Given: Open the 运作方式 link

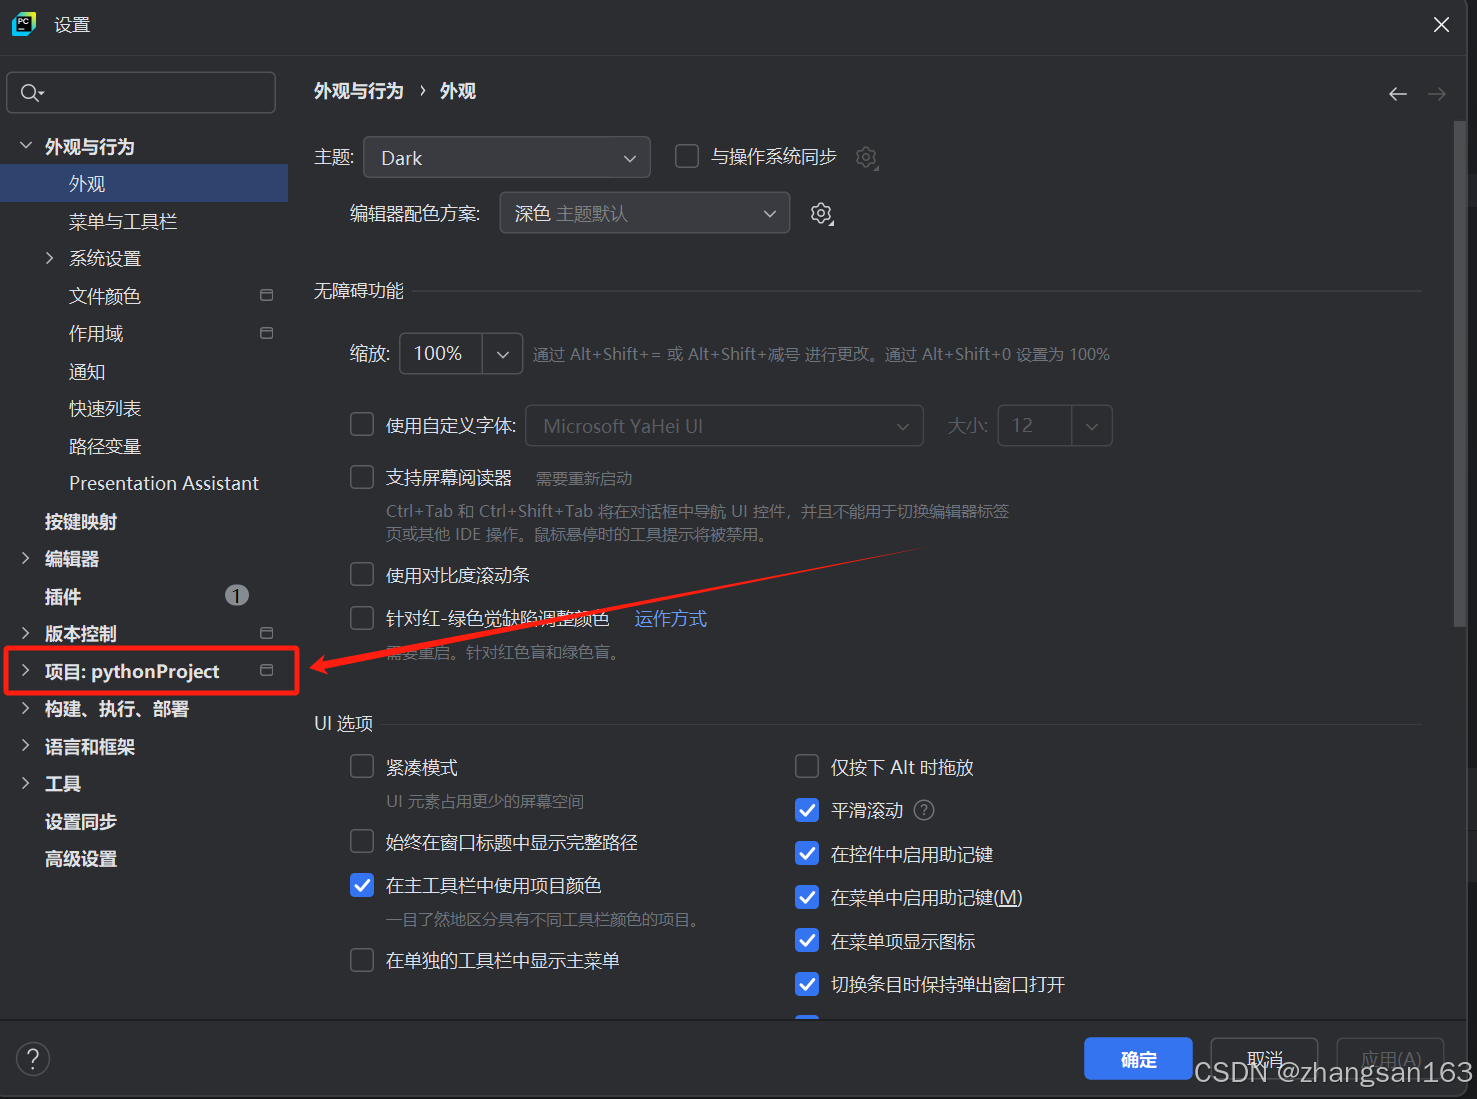Looking at the screenshot, I should point(670,618).
